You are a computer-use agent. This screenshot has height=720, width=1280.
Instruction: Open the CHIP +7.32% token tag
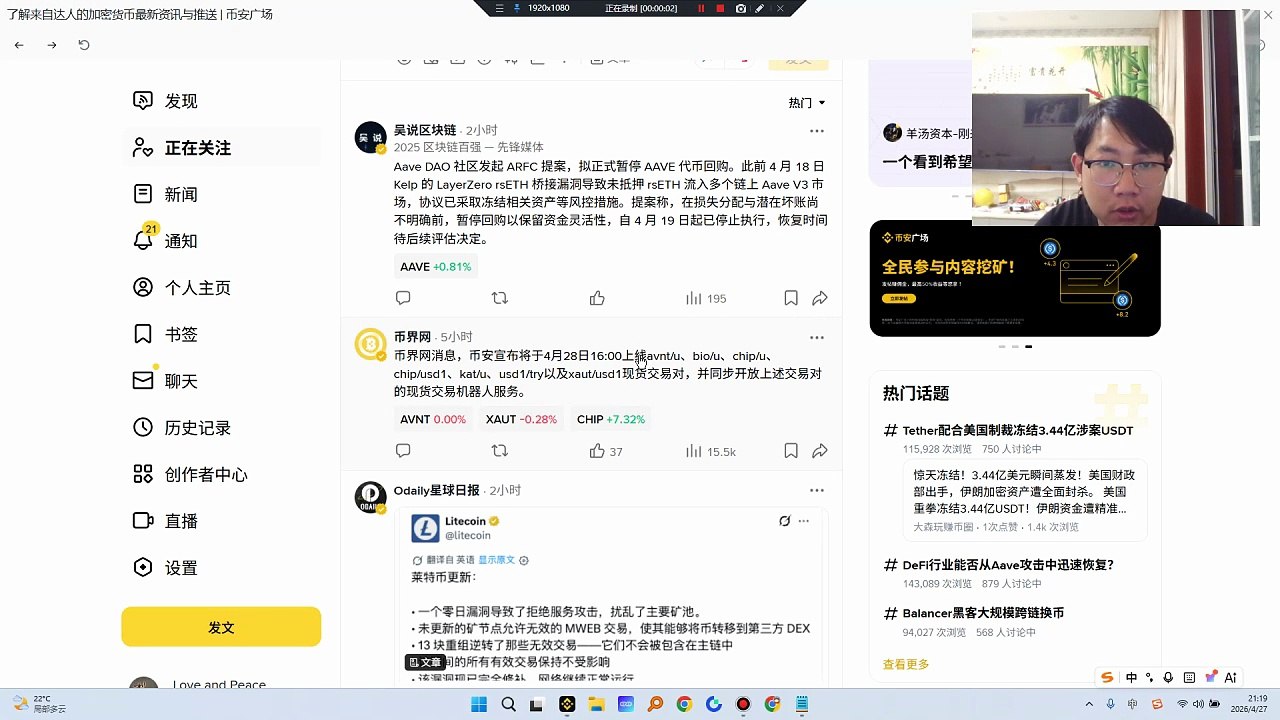click(x=611, y=420)
